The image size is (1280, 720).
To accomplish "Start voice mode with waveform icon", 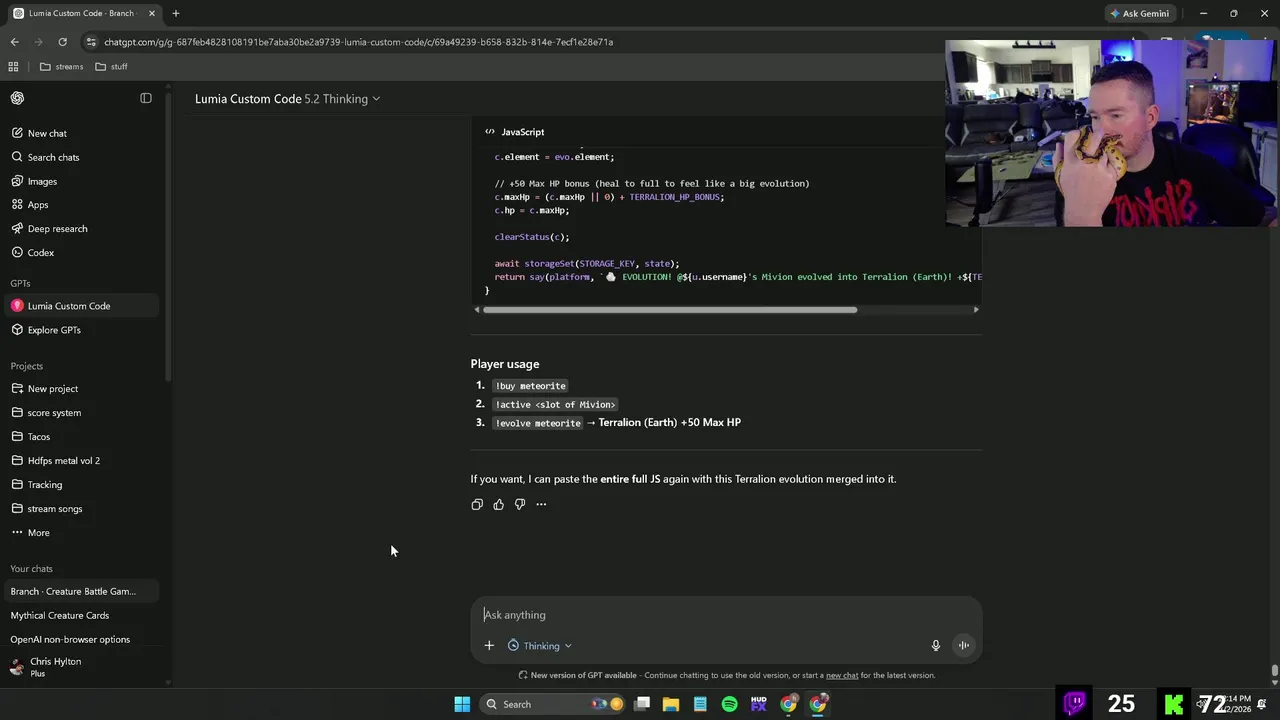I will tap(964, 646).
